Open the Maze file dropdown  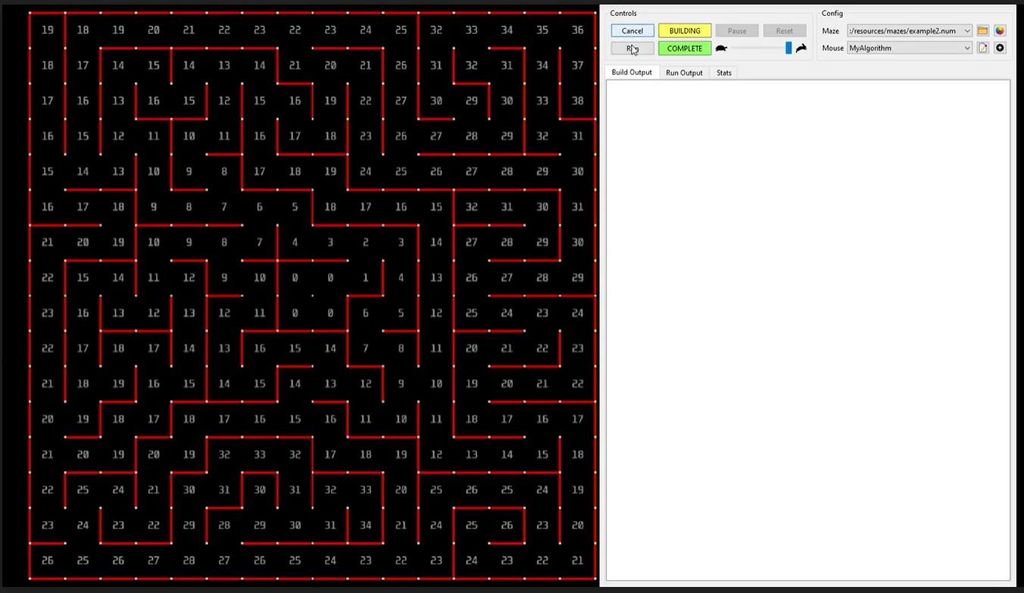[x=909, y=31]
